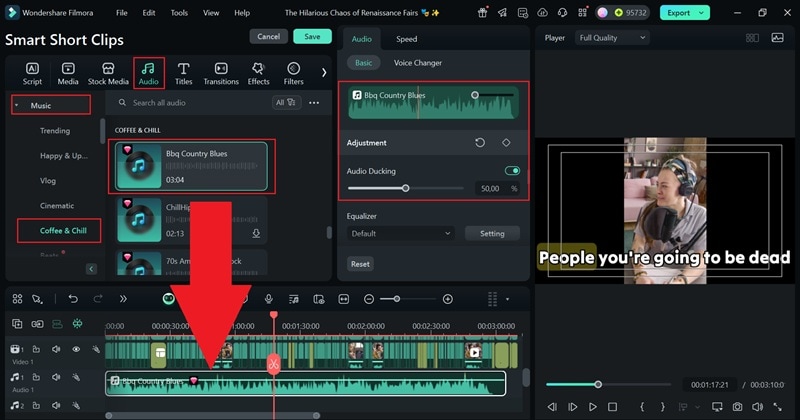The width and height of the screenshot is (800, 420).
Task: Take a snapshot with the camera icon
Action: click(x=737, y=407)
